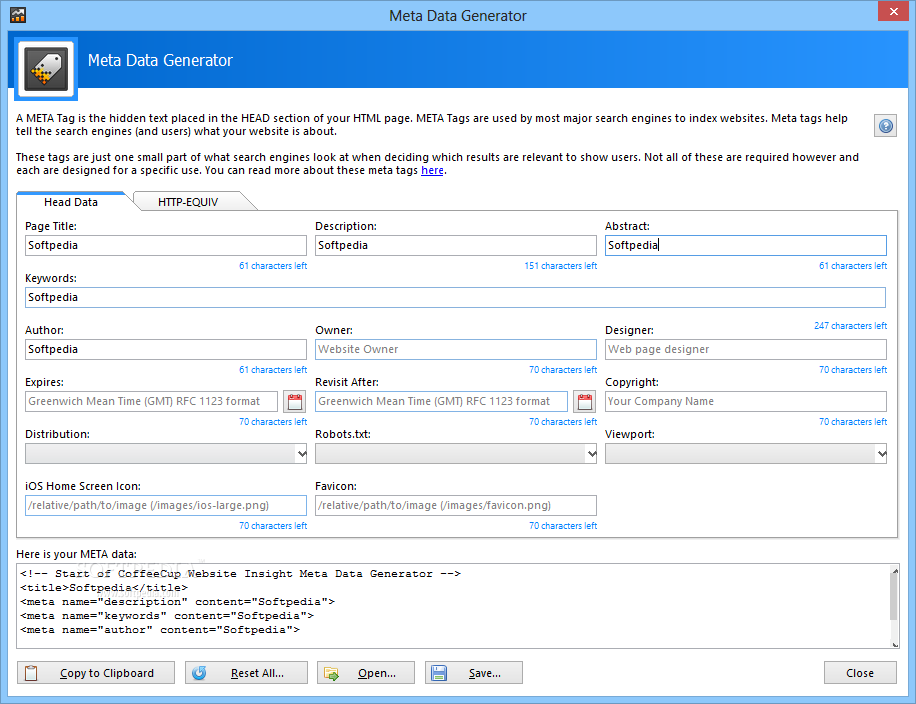This screenshot has height=704, width=916.
Task: Open the Revisit After calendar picker icon
Action: click(x=585, y=401)
